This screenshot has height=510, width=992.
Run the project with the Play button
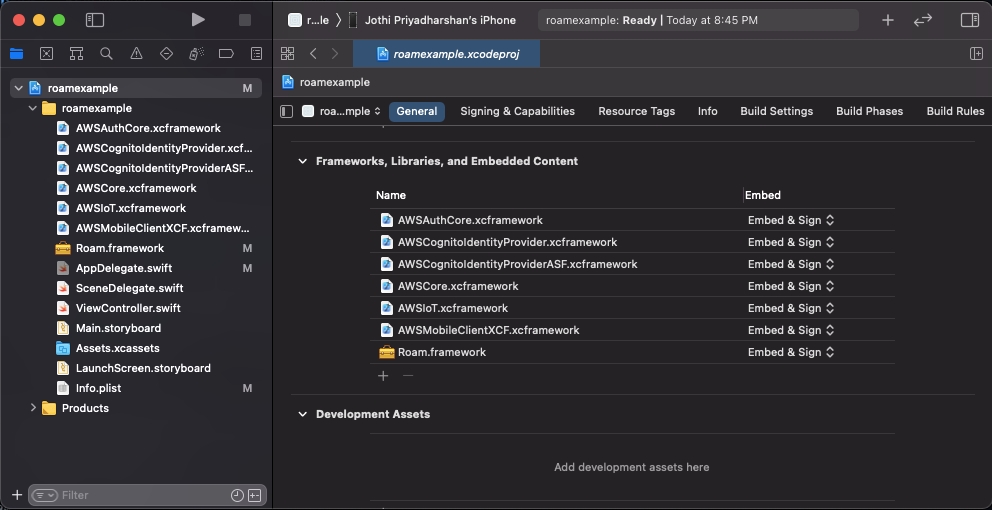[198, 20]
